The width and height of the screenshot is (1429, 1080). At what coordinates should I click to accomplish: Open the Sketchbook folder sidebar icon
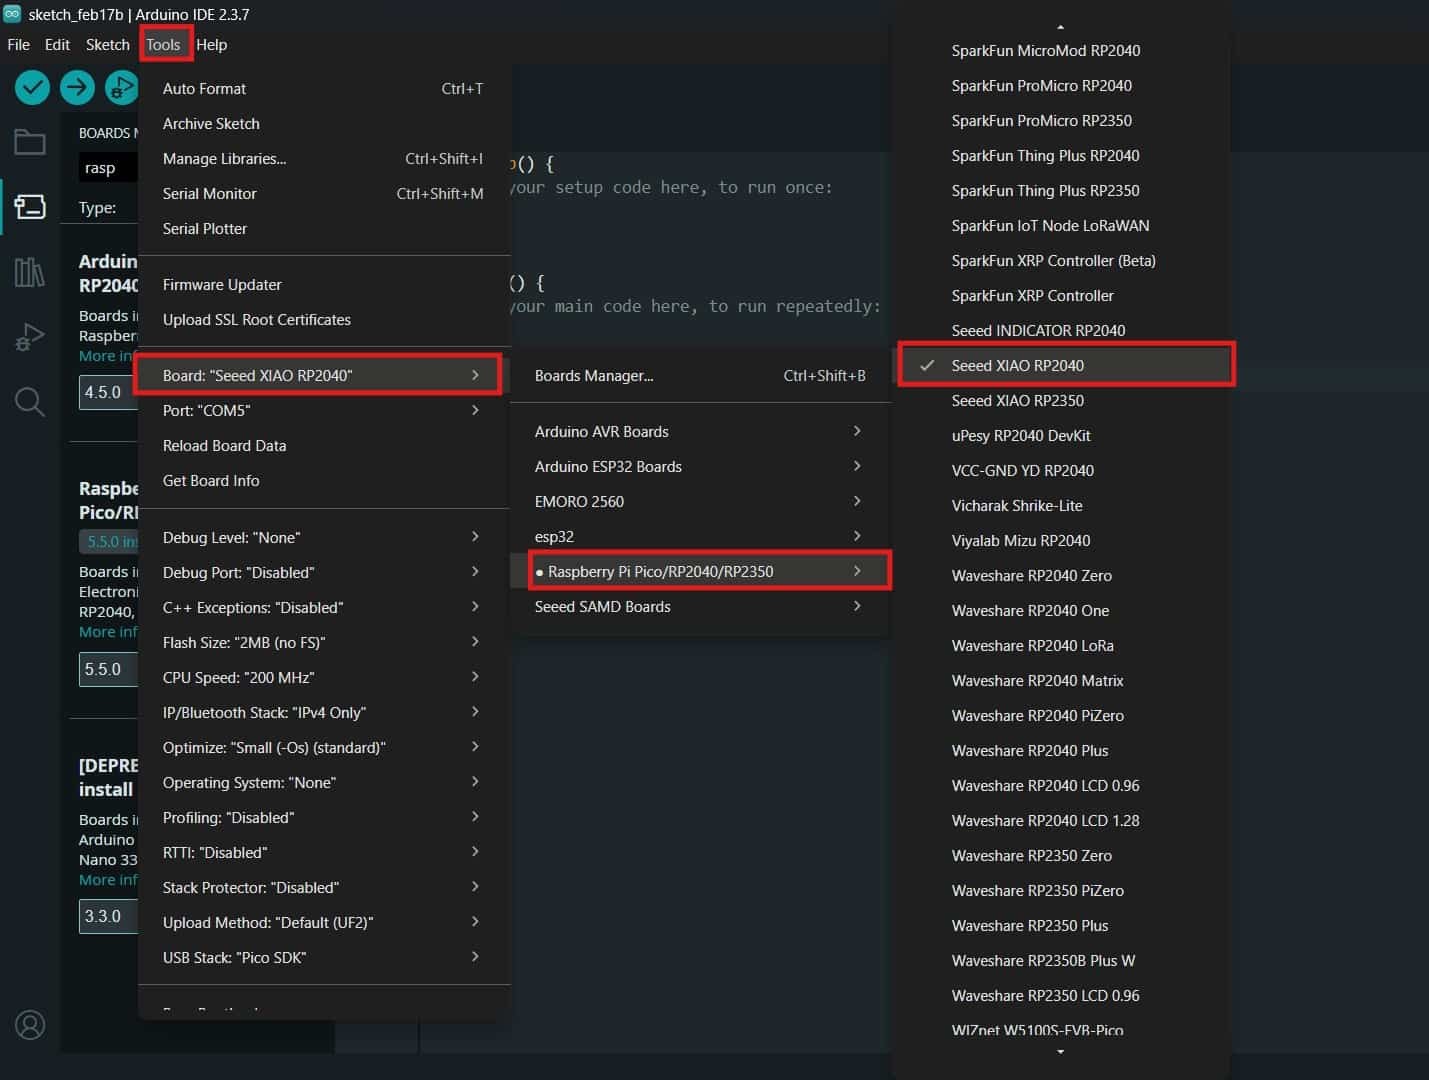pos(30,142)
